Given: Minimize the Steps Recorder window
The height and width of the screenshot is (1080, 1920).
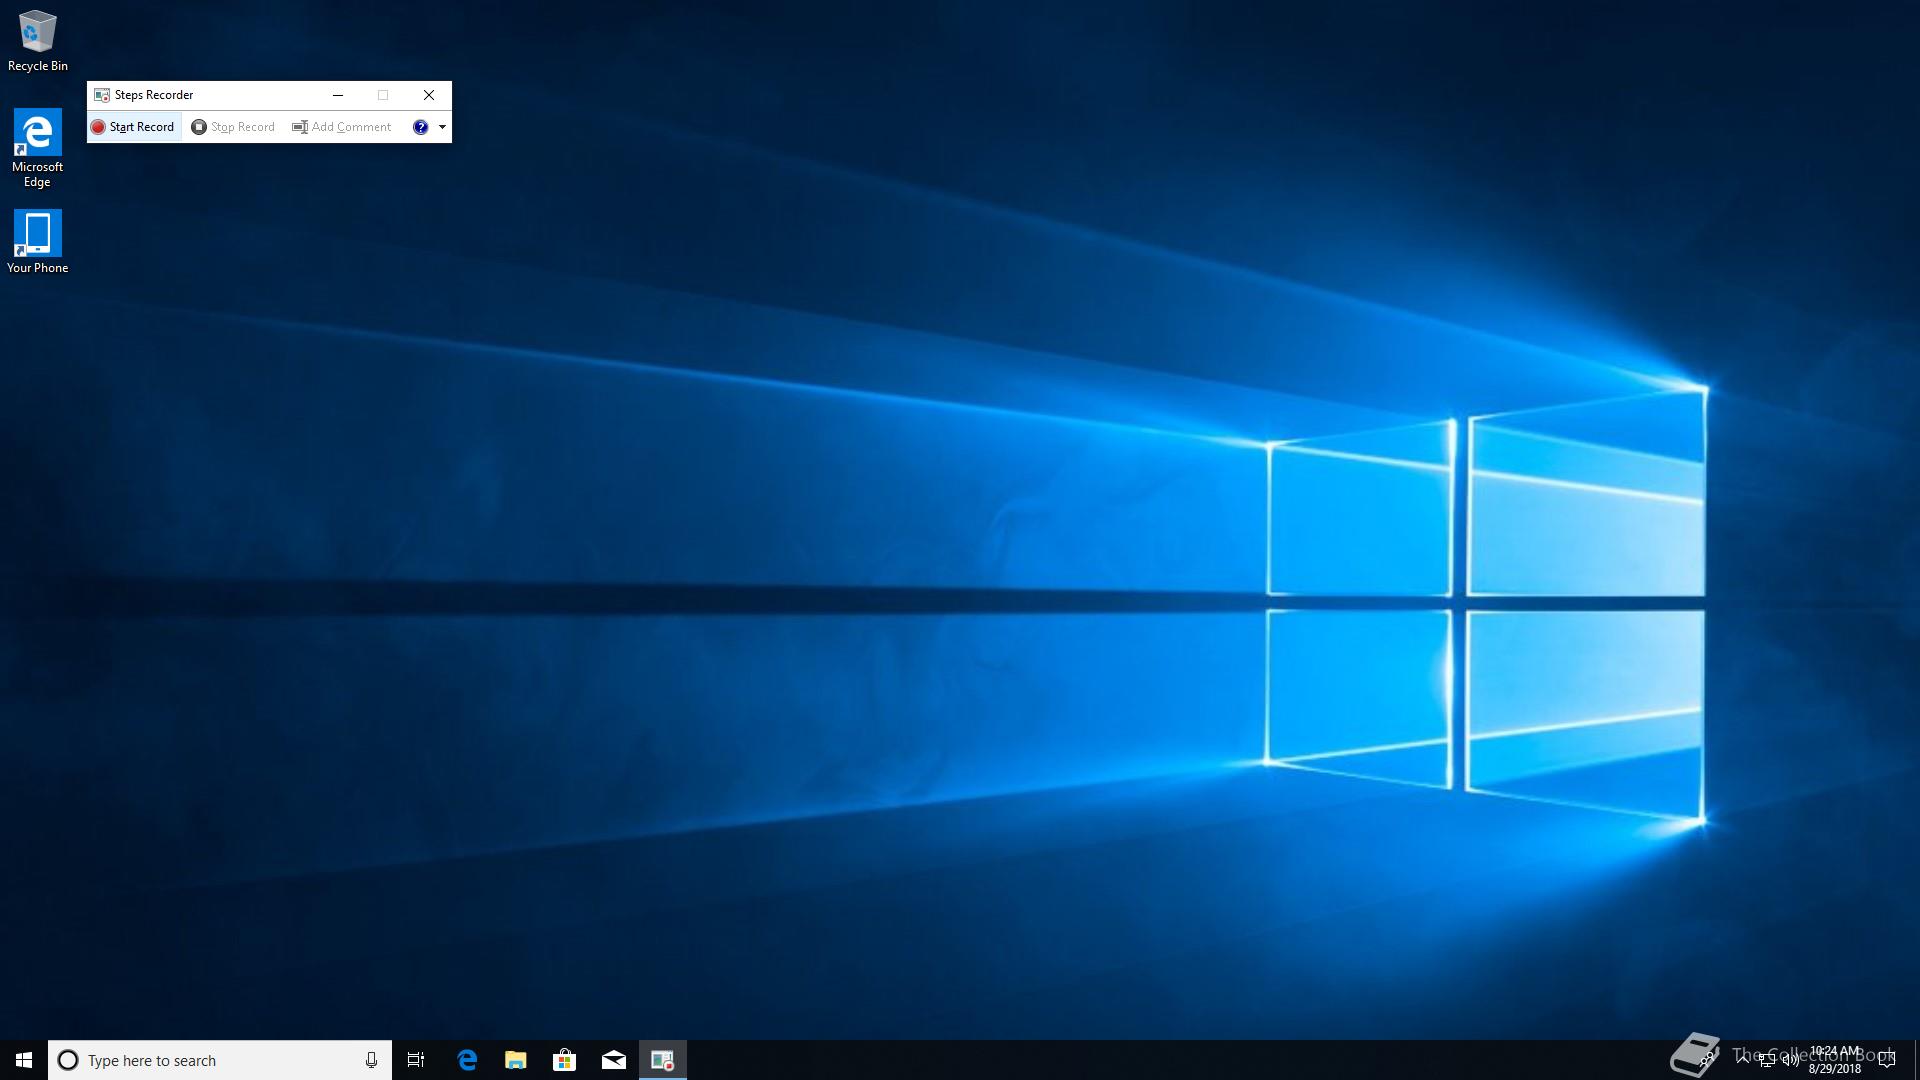Looking at the screenshot, I should point(338,95).
